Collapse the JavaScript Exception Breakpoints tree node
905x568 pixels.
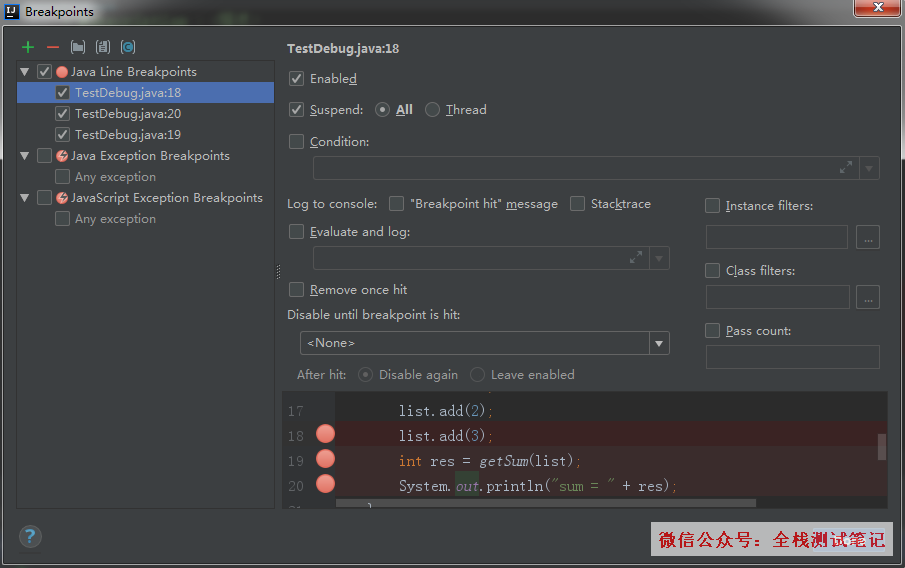[x=25, y=198]
